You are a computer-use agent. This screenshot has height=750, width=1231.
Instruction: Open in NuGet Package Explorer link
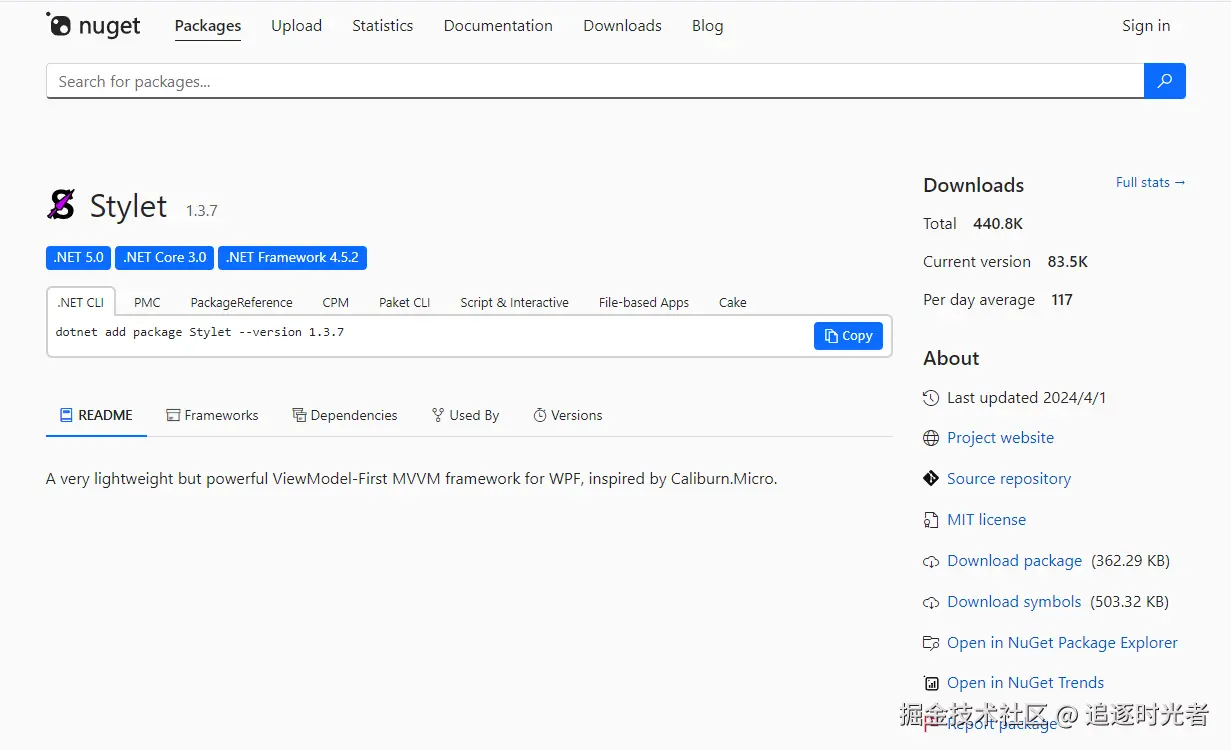[1062, 643]
